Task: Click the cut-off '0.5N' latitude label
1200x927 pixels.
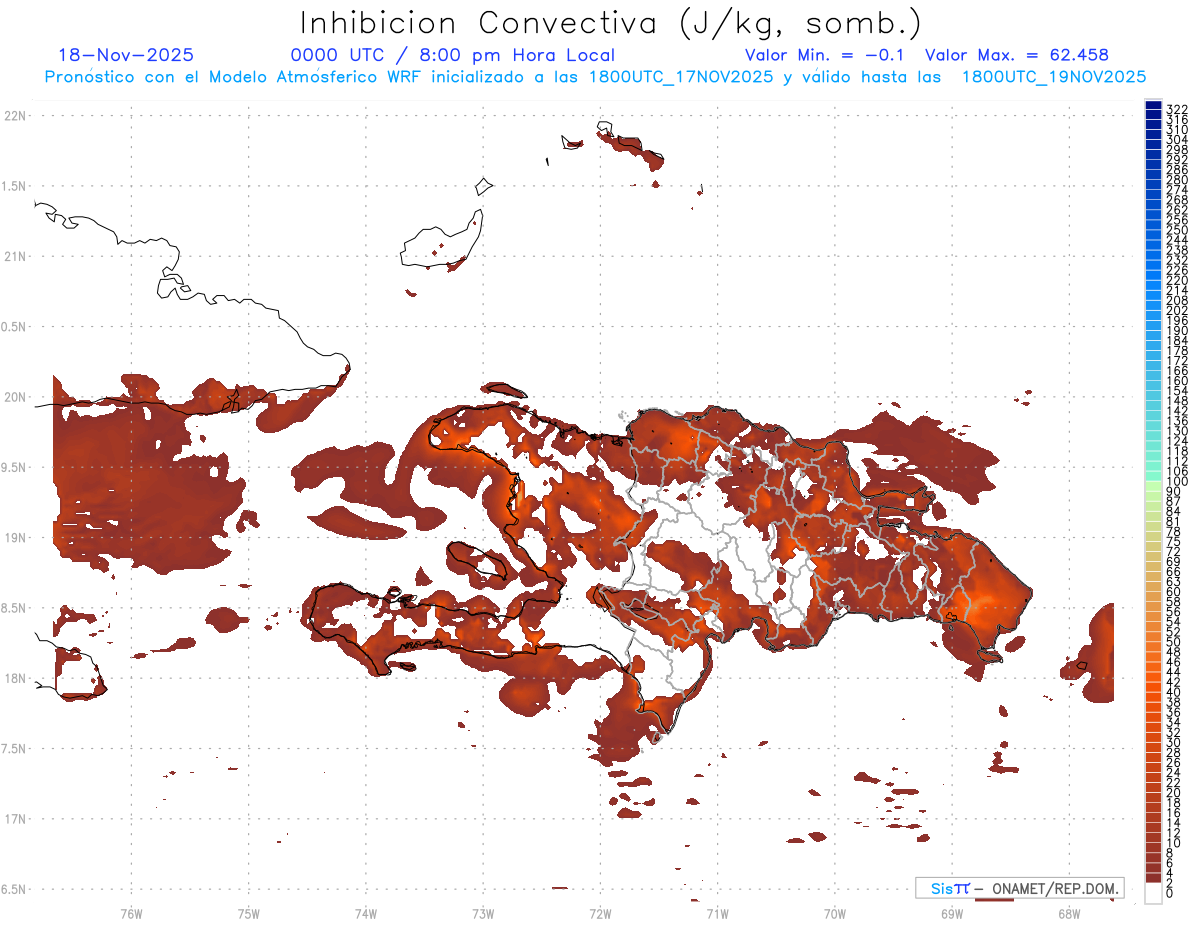Action: pyautogui.click(x=13, y=327)
